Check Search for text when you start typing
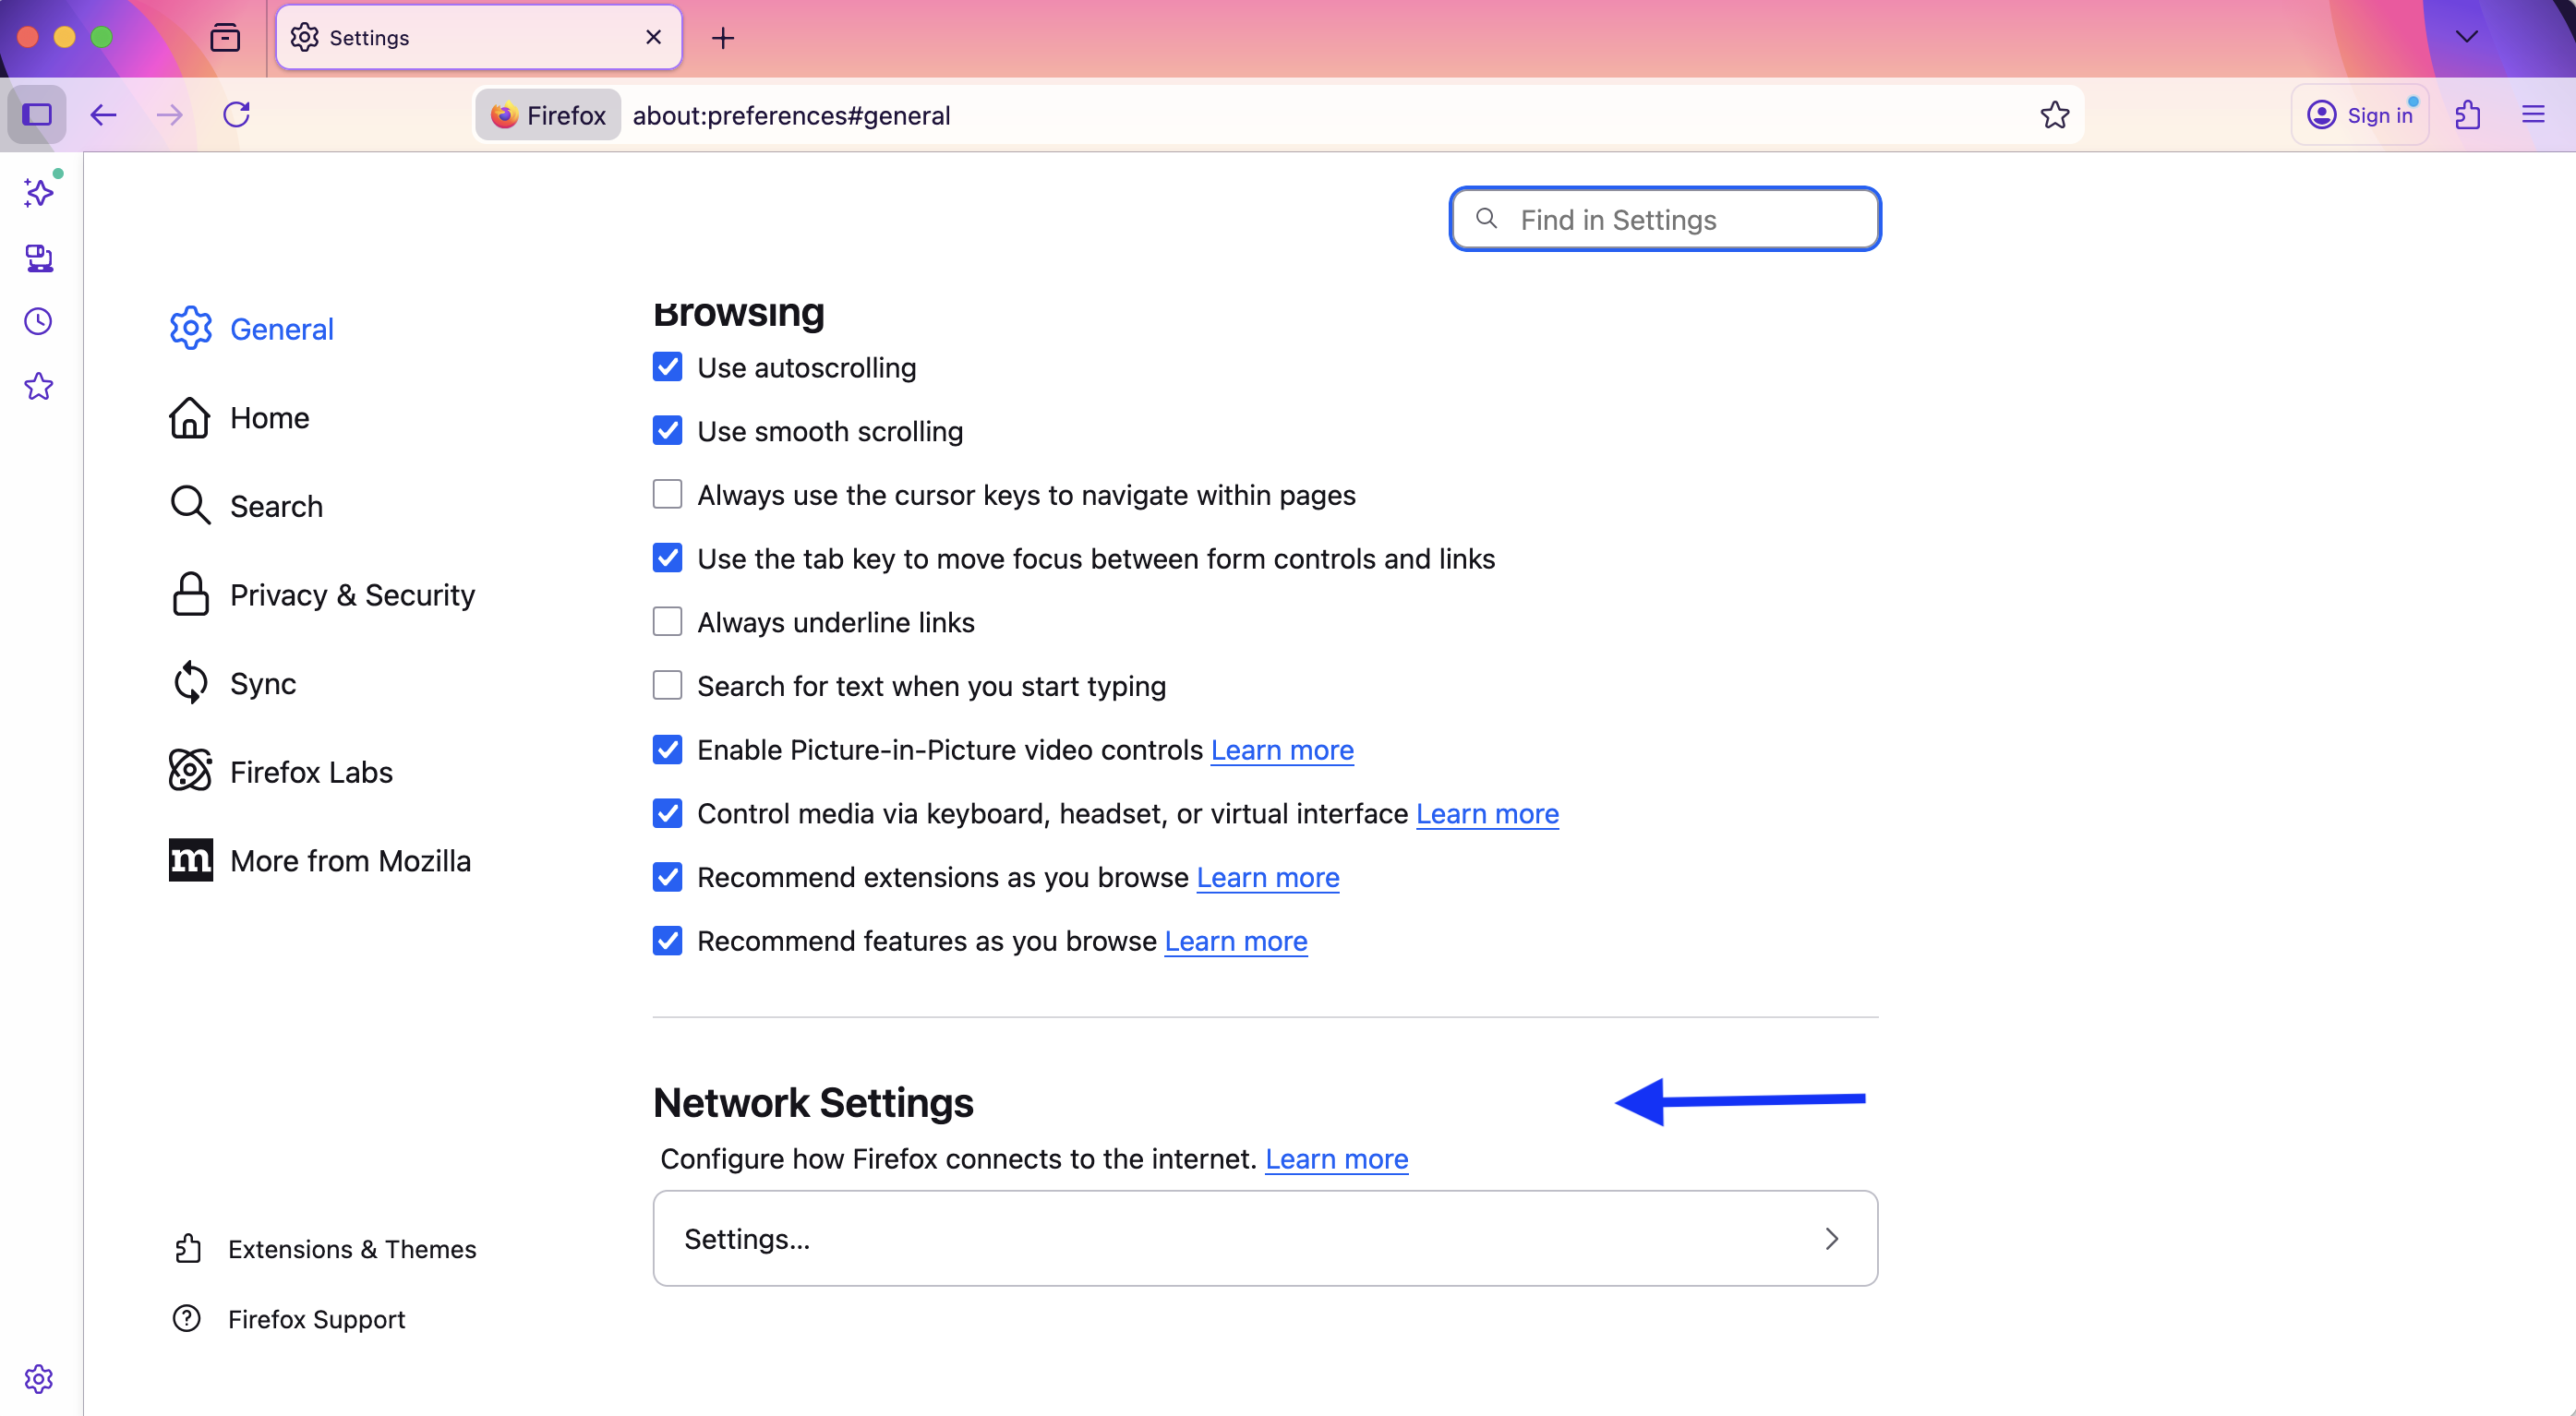 pyautogui.click(x=667, y=686)
